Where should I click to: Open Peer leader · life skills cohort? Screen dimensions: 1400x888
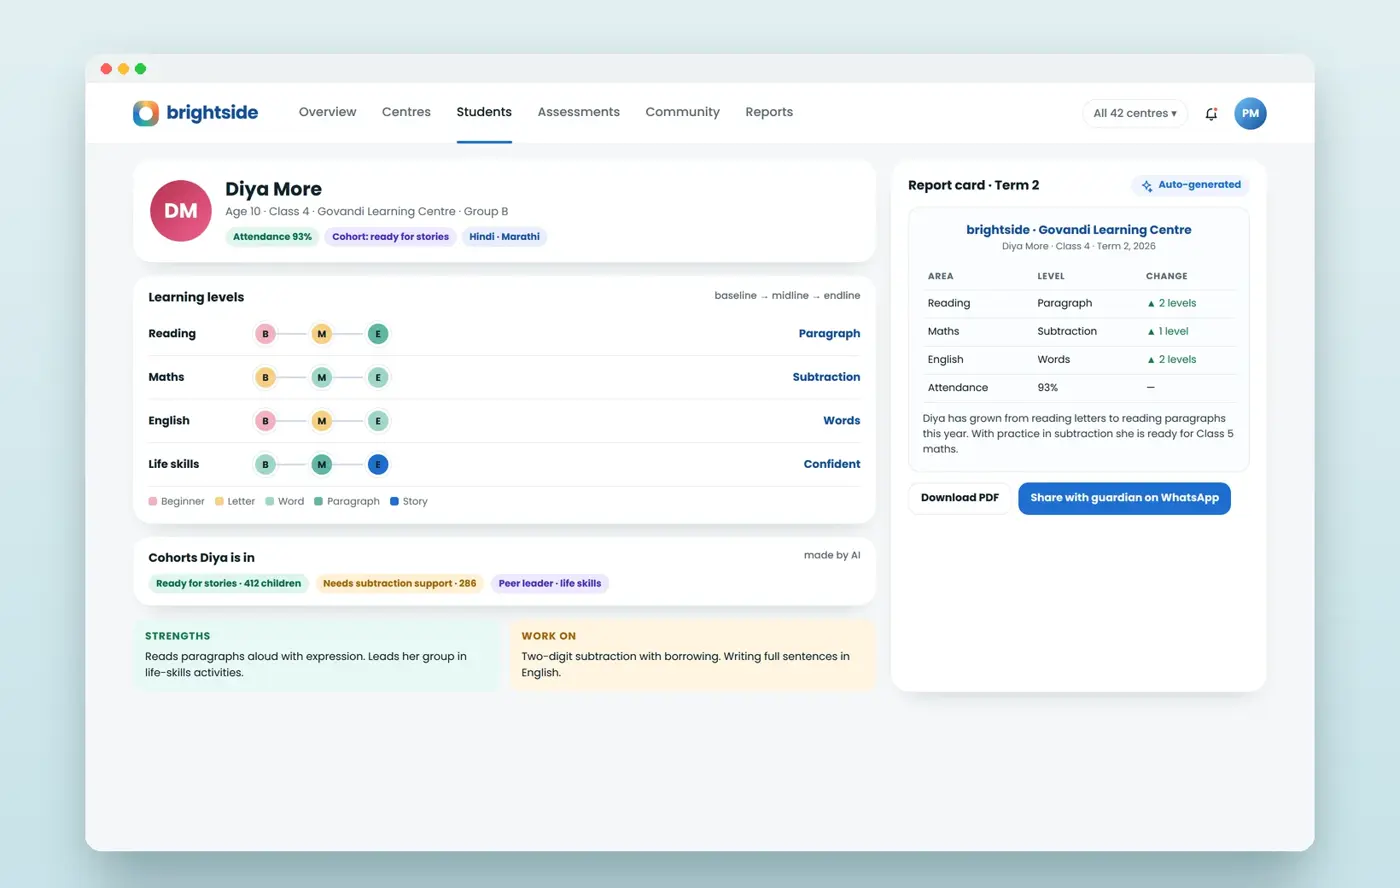point(550,584)
